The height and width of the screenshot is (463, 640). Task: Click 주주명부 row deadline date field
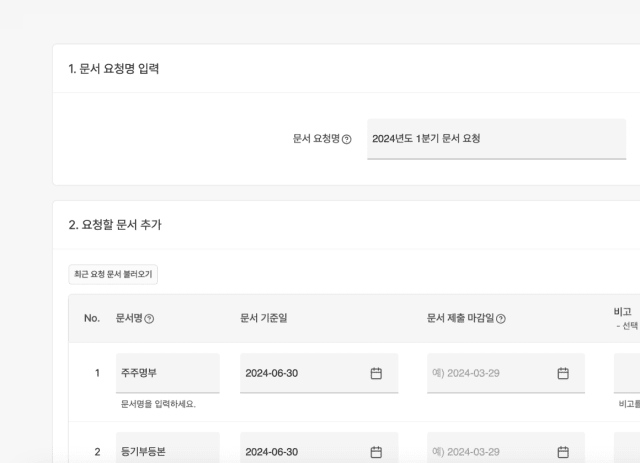[x=506, y=373]
